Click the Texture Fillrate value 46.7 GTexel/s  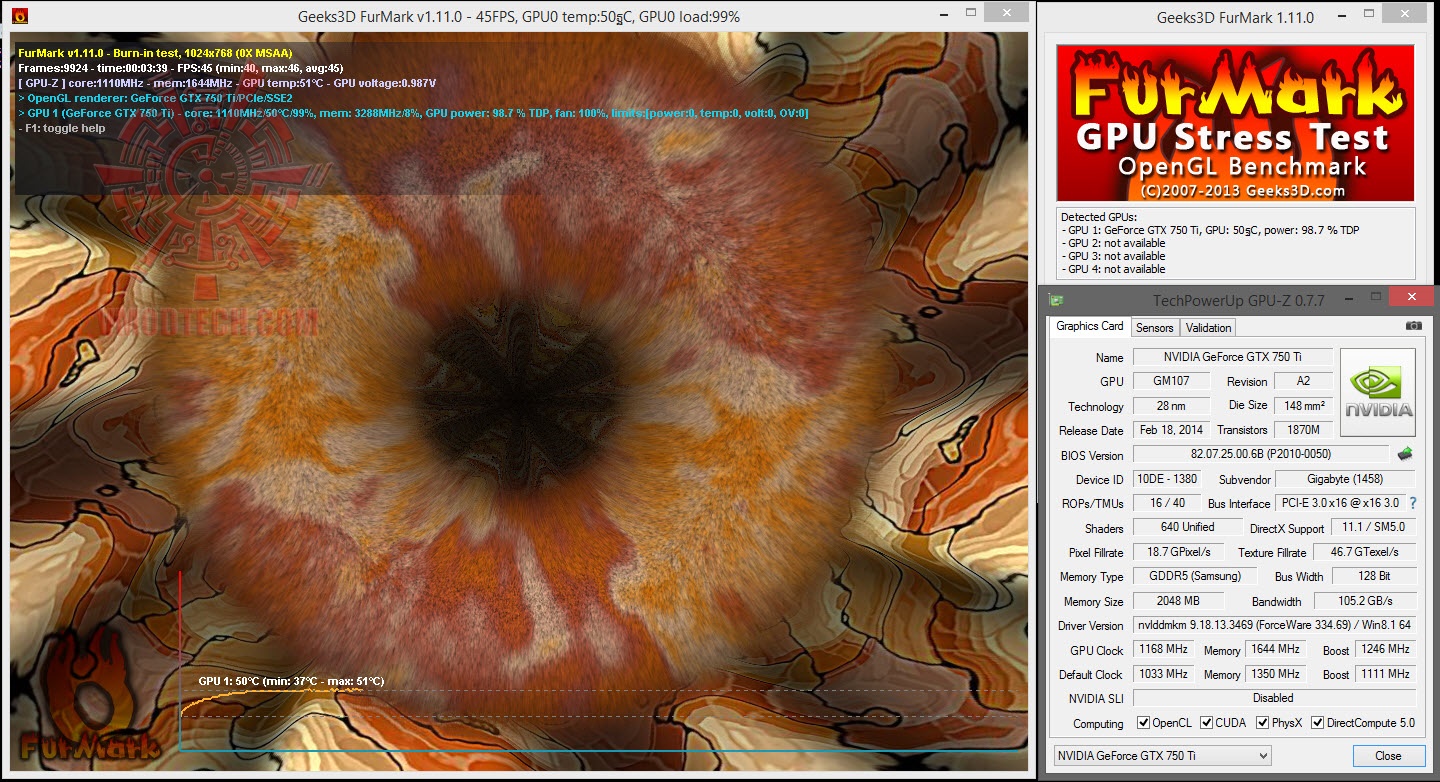pyautogui.click(x=1363, y=552)
